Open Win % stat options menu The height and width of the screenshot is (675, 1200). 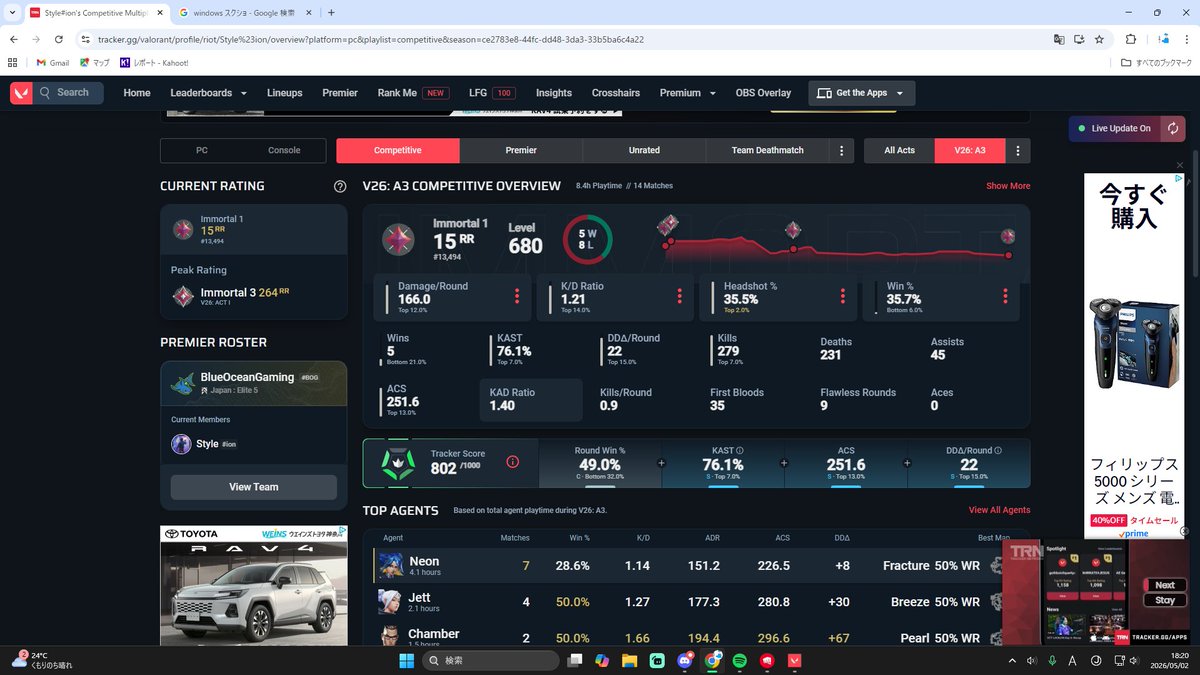pyautogui.click(x=1005, y=296)
